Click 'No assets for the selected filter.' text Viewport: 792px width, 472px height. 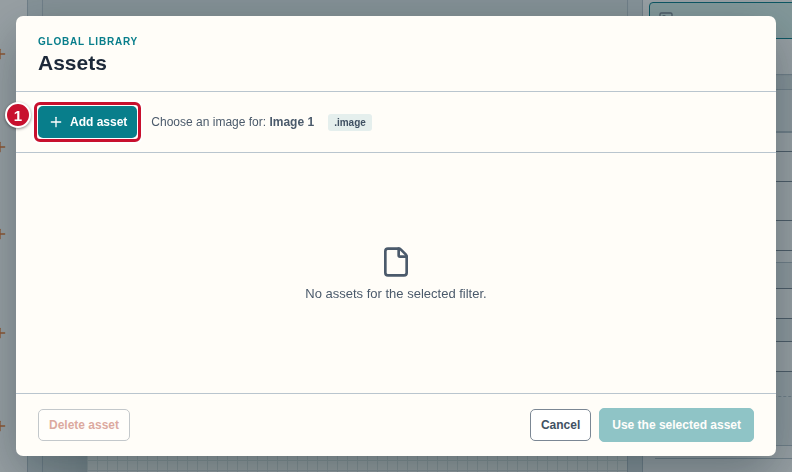[x=395, y=294]
